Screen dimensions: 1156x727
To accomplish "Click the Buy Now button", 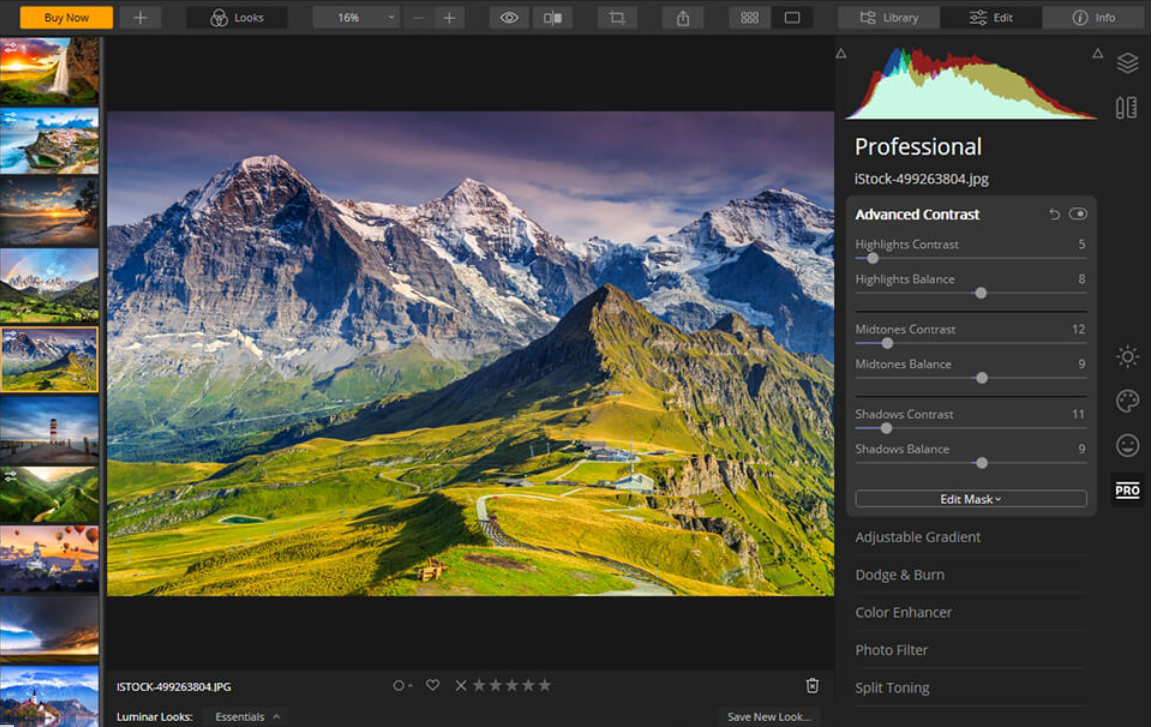I will tap(66, 18).
